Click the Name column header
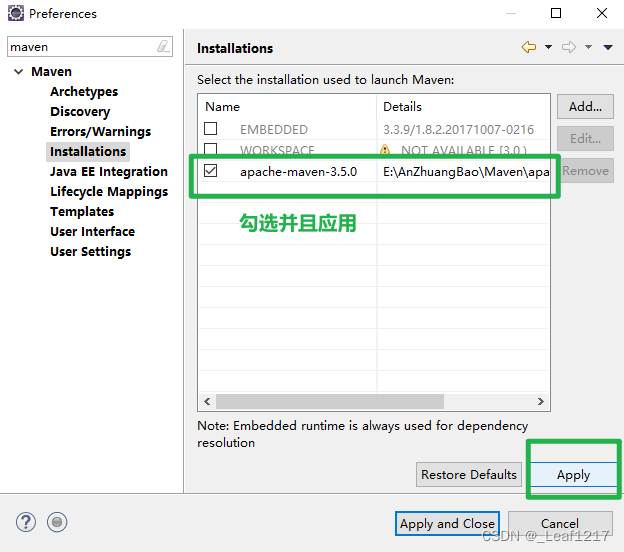Image resolution: width=624 pixels, height=552 pixels. coord(287,107)
